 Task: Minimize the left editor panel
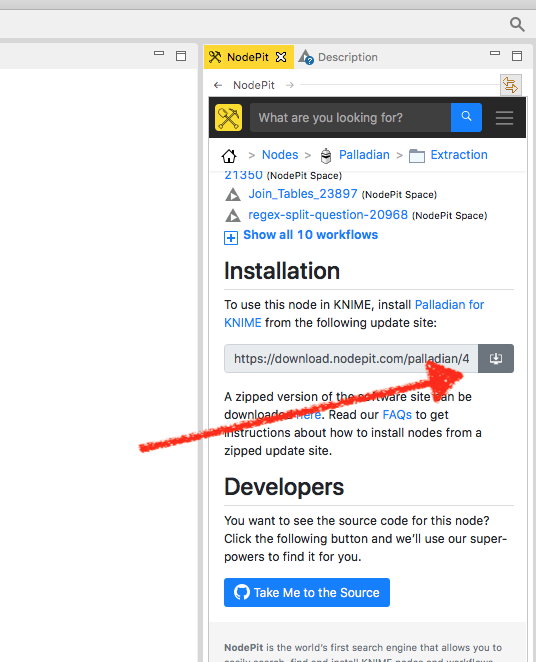click(159, 54)
